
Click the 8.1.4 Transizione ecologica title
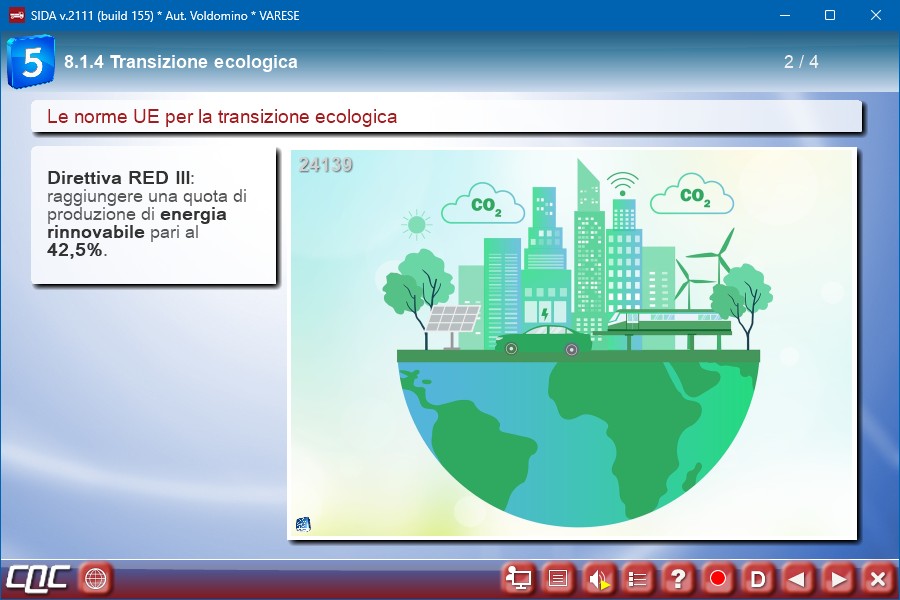[x=181, y=62]
